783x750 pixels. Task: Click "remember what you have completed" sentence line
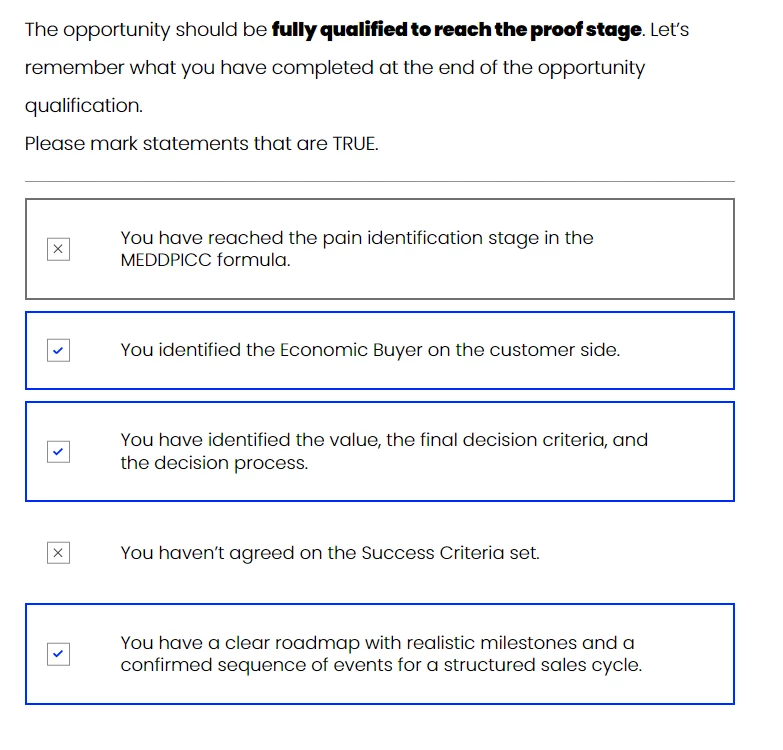click(x=334, y=68)
